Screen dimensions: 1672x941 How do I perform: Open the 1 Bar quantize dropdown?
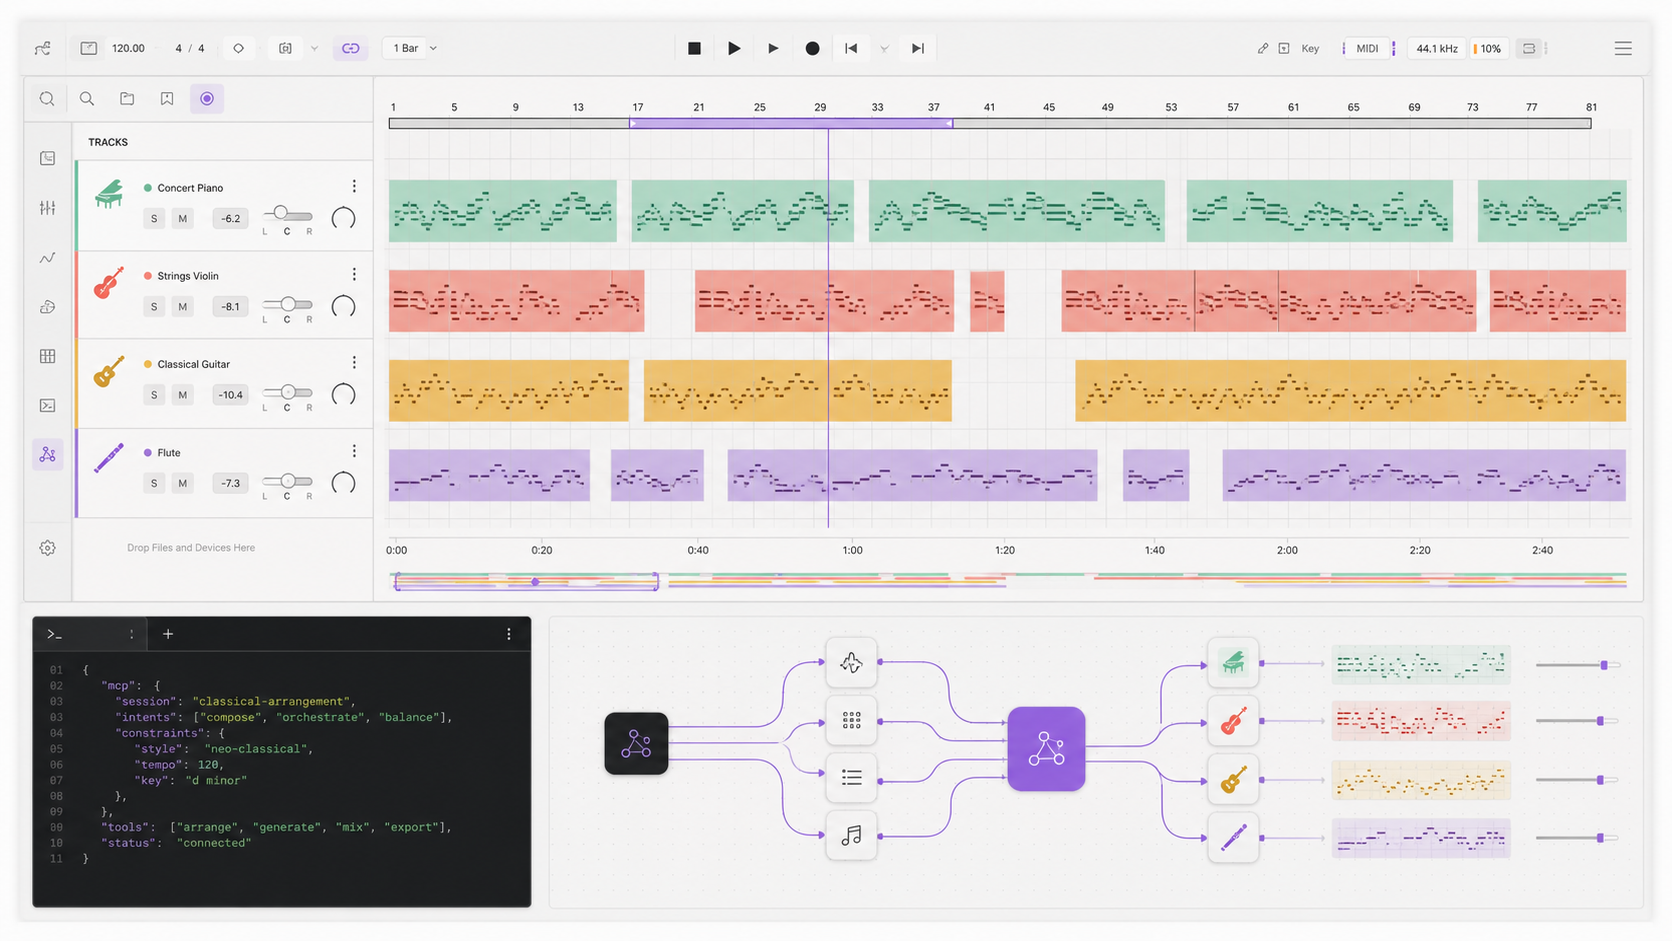tap(414, 48)
